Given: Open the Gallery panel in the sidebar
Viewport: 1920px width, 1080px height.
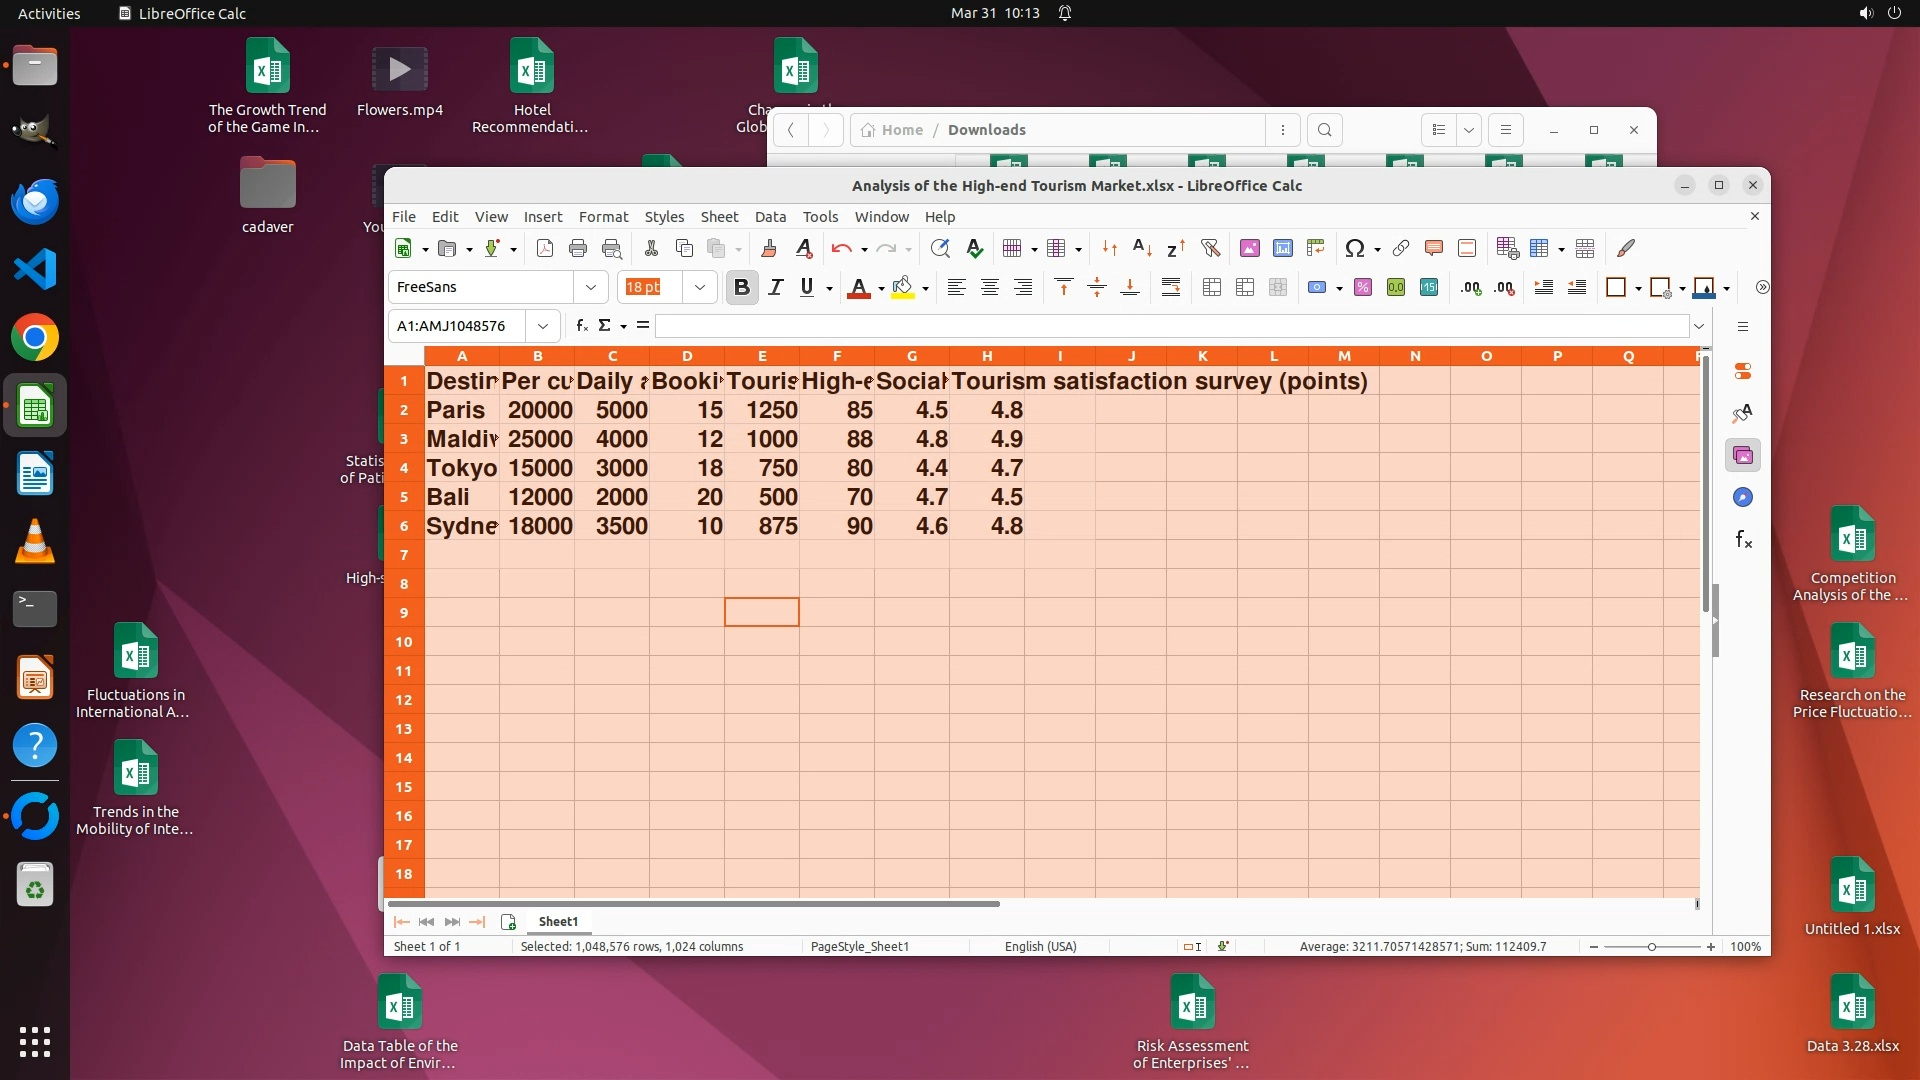Looking at the screenshot, I should click(x=1743, y=456).
